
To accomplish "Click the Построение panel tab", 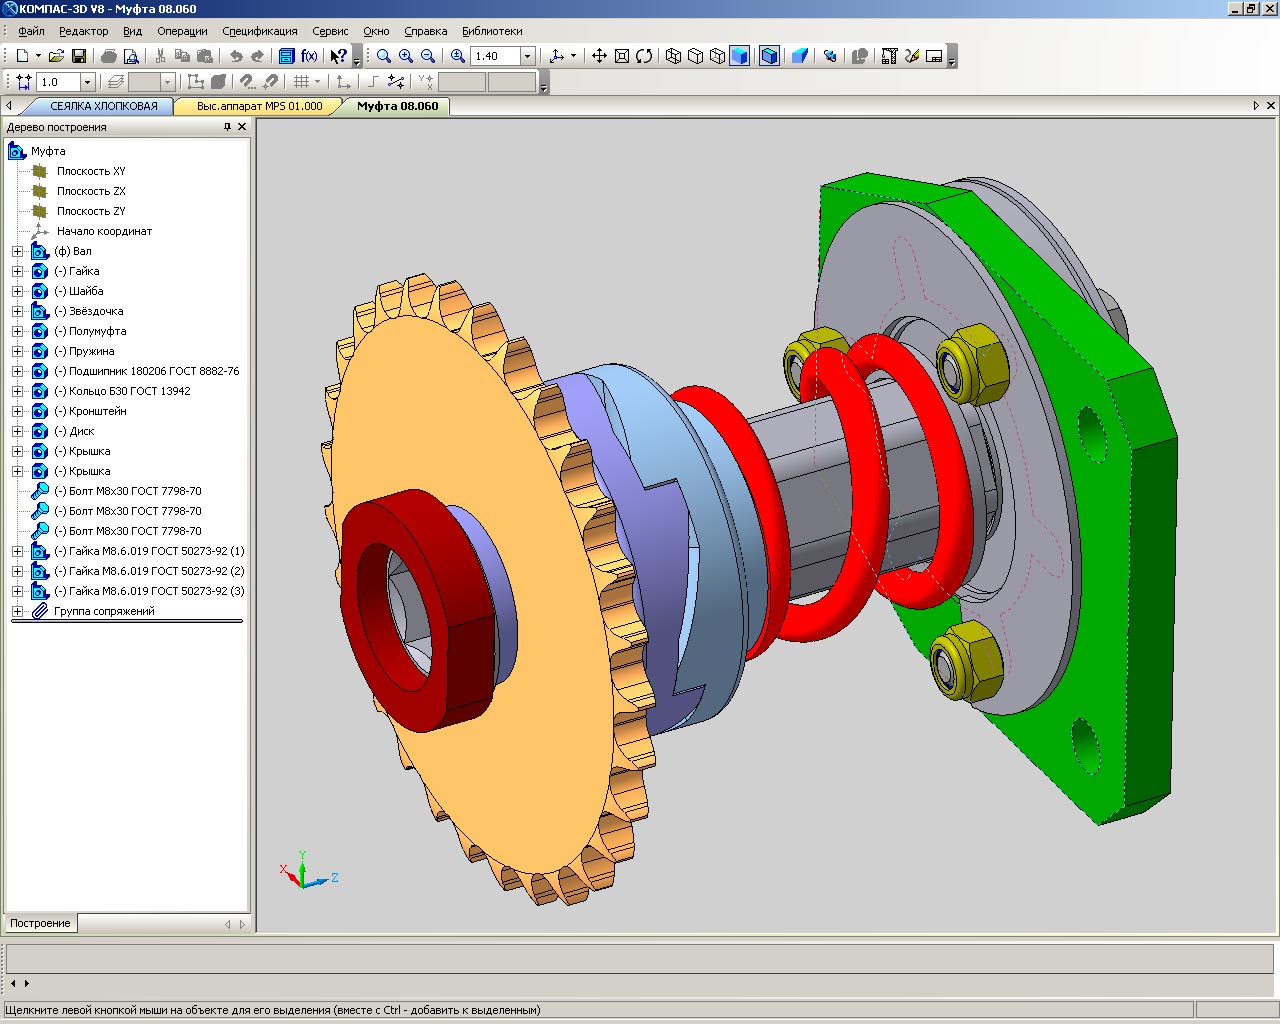I will (40, 923).
